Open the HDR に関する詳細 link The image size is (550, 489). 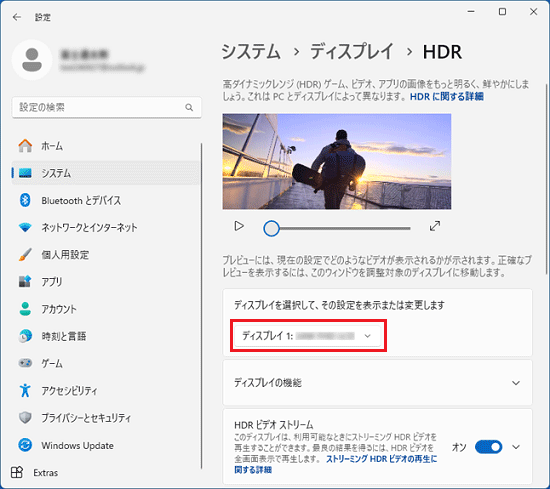pyautogui.click(x=447, y=96)
